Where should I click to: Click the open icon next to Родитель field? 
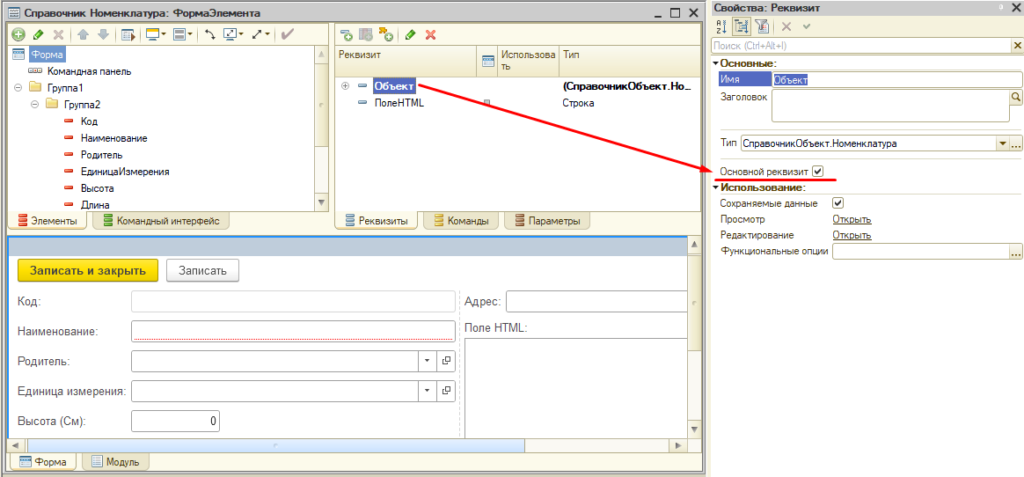click(x=447, y=361)
